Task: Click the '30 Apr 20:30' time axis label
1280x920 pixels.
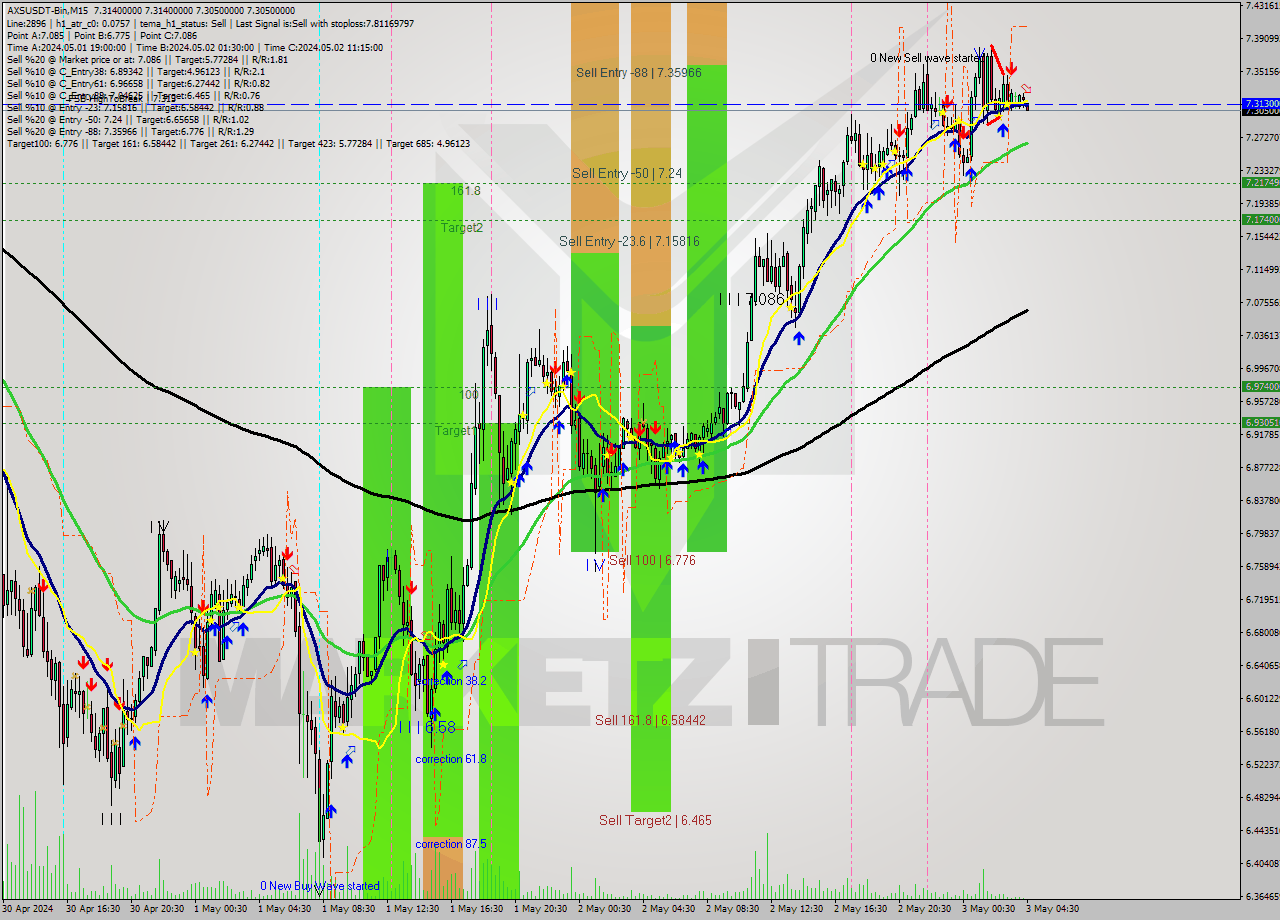Action: (159, 909)
